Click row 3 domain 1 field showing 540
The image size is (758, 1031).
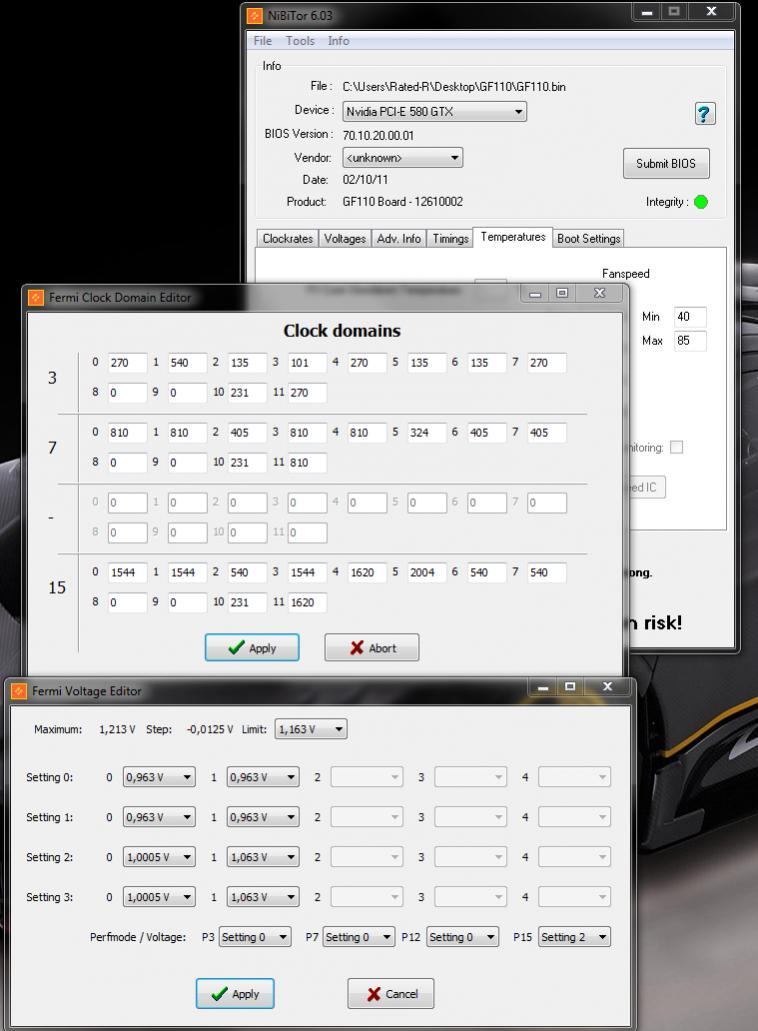click(187, 363)
